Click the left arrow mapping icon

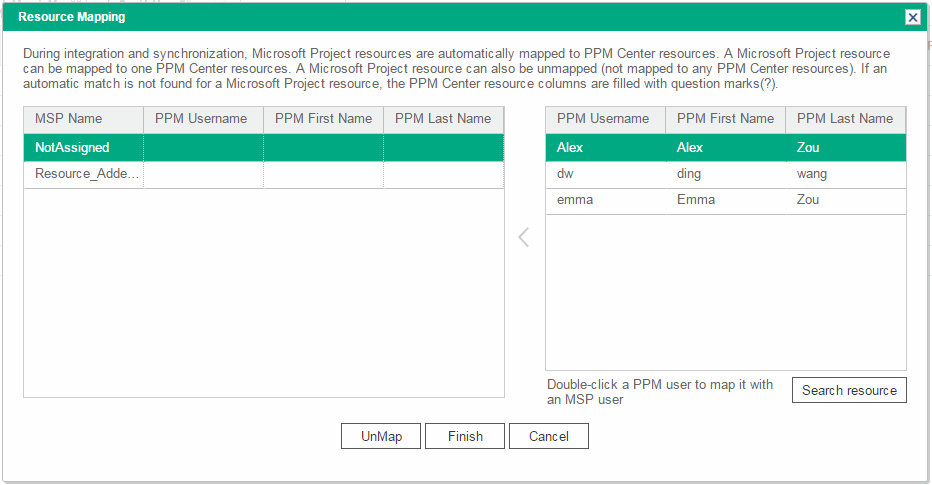click(x=523, y=238)
